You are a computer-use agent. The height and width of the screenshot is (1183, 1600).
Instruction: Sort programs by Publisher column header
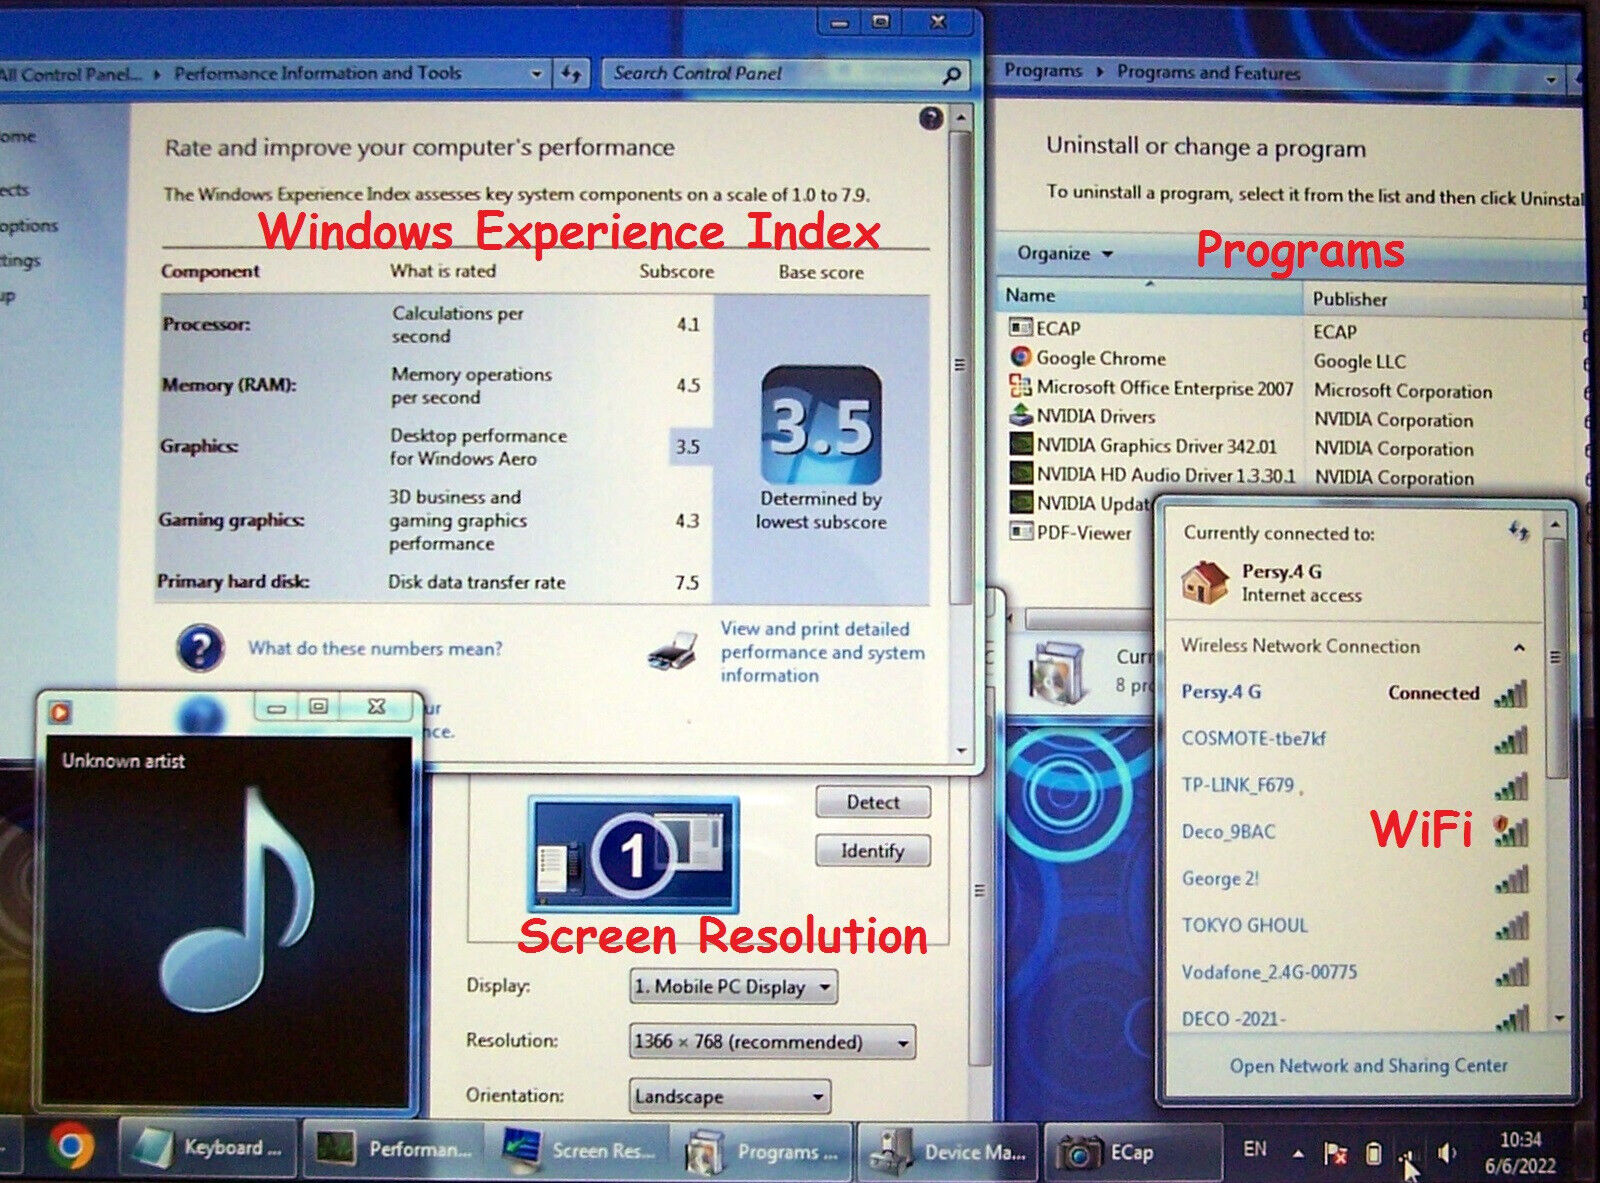coord(1441,299)
